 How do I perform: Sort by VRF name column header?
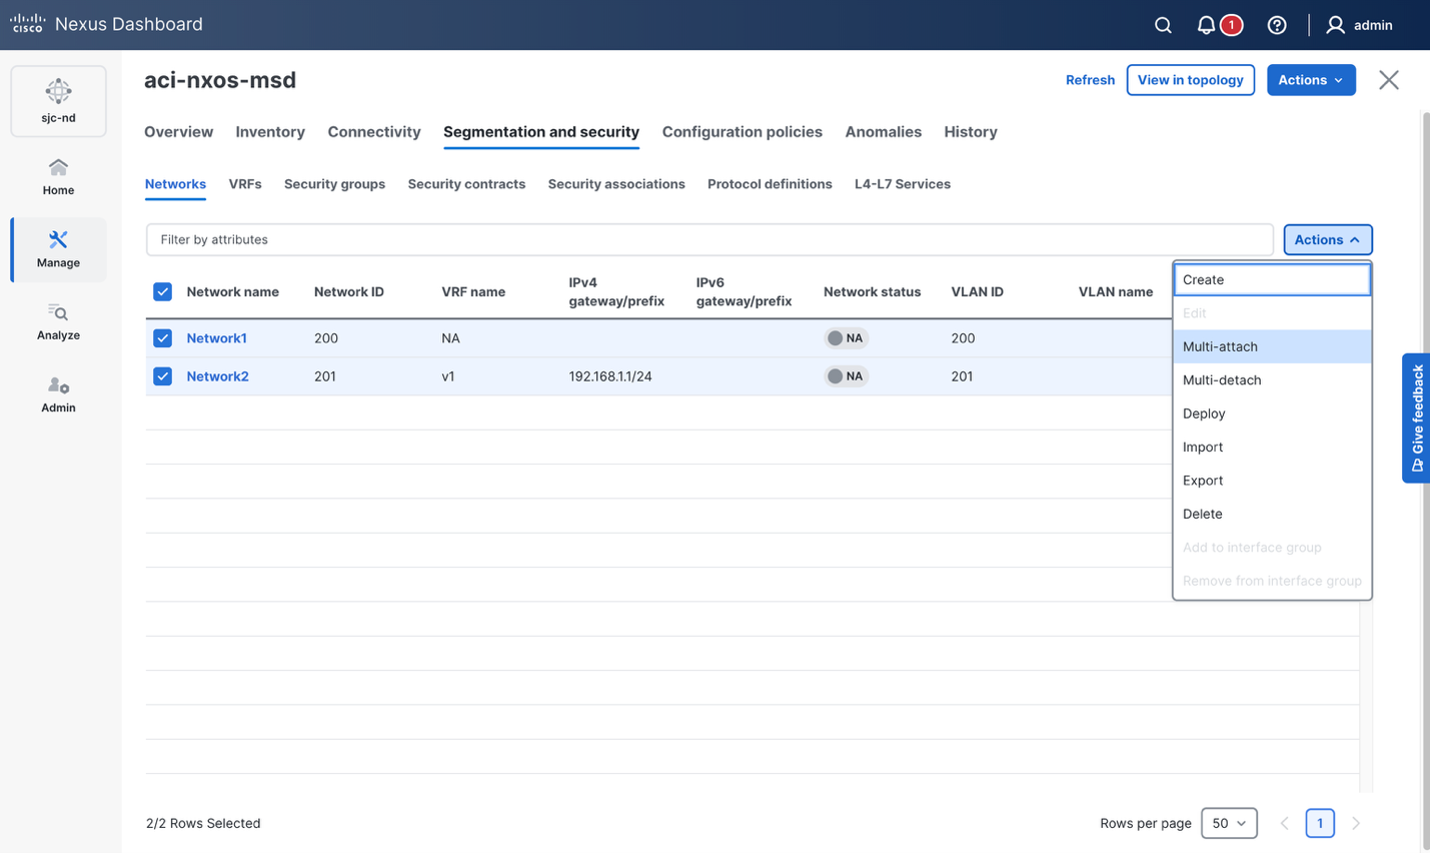coord(473,292)
